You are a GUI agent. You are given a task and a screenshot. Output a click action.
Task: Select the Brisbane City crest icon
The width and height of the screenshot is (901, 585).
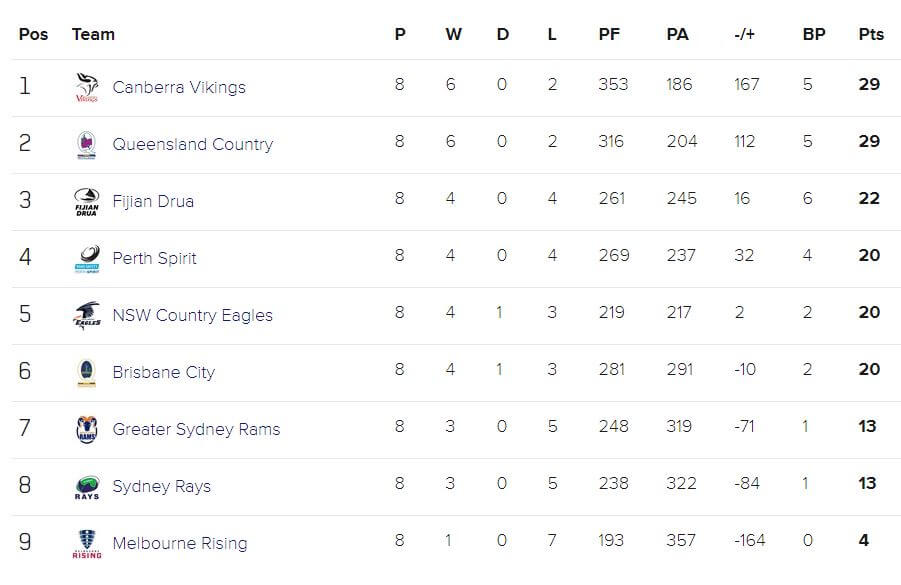click(87, 372)
